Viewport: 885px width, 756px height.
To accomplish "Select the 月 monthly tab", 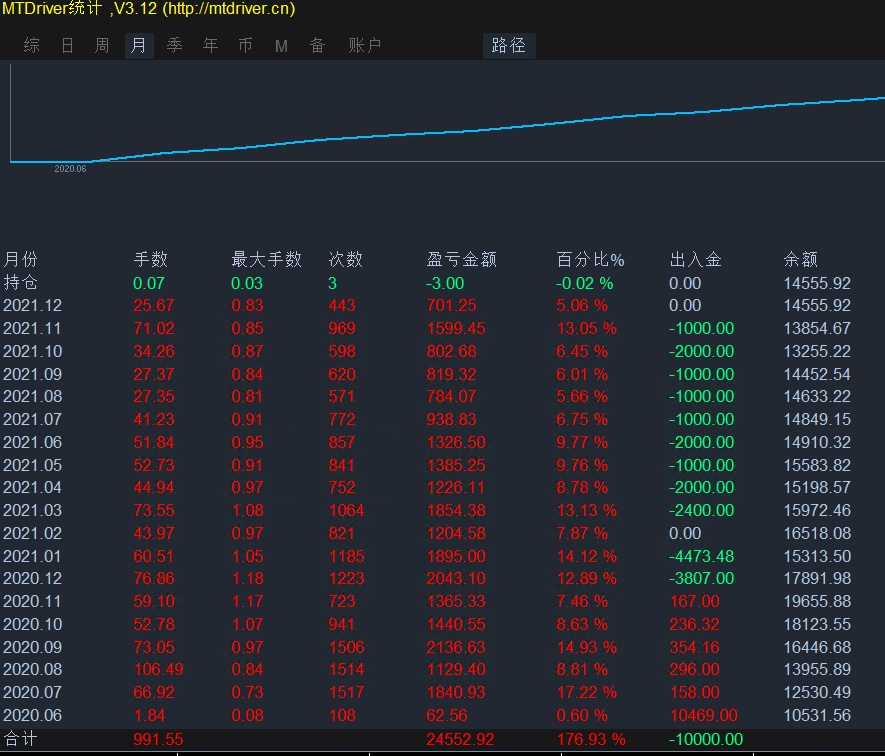I will 139,45.
